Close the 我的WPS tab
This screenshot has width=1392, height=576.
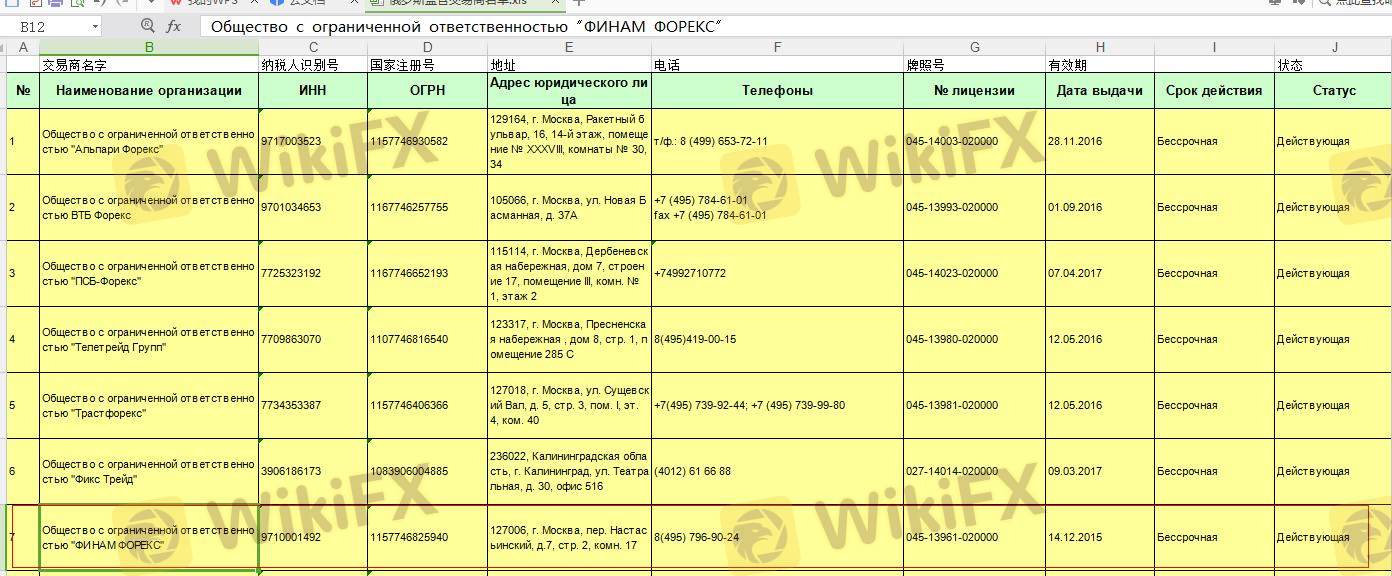pos(252,3)
